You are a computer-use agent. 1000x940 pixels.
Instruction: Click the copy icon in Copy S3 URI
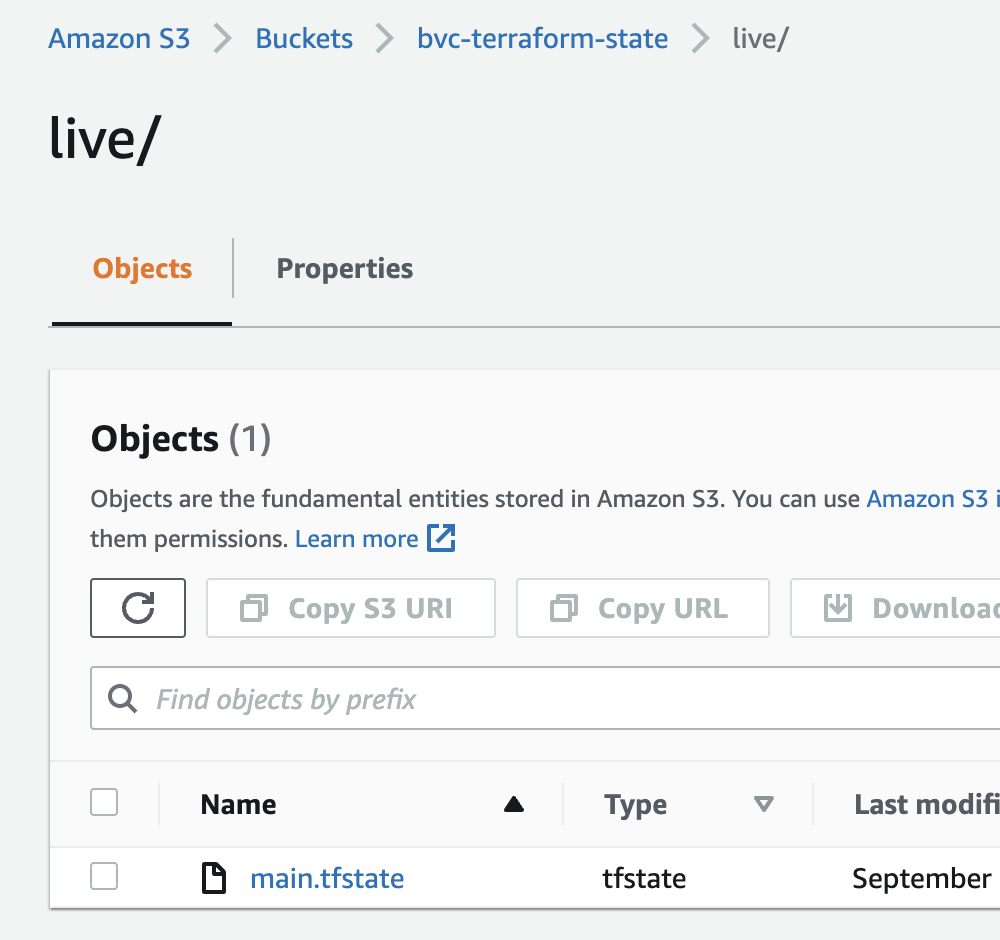255,608
